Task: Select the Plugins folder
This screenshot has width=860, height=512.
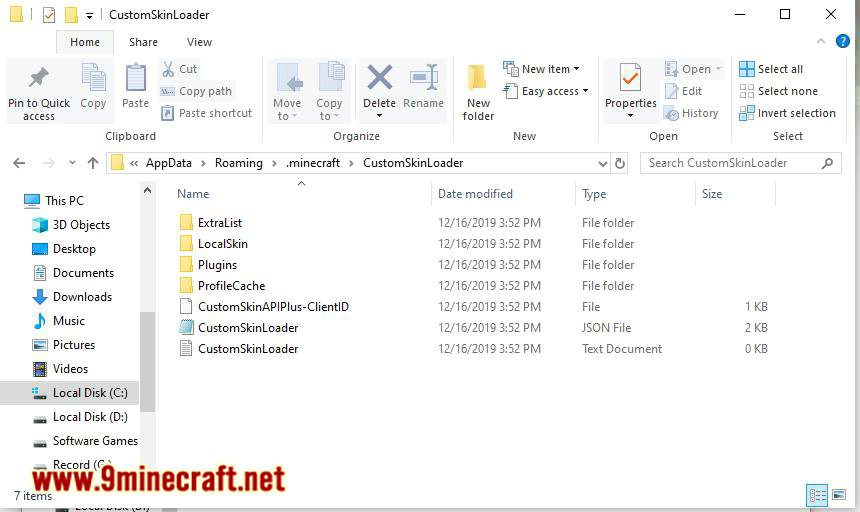Action: point(217,265)
